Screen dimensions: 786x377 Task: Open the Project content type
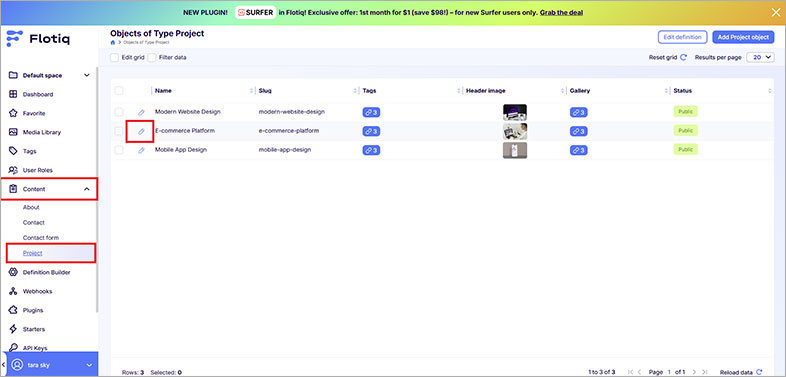pyautogui.click(x=33, y=253)
